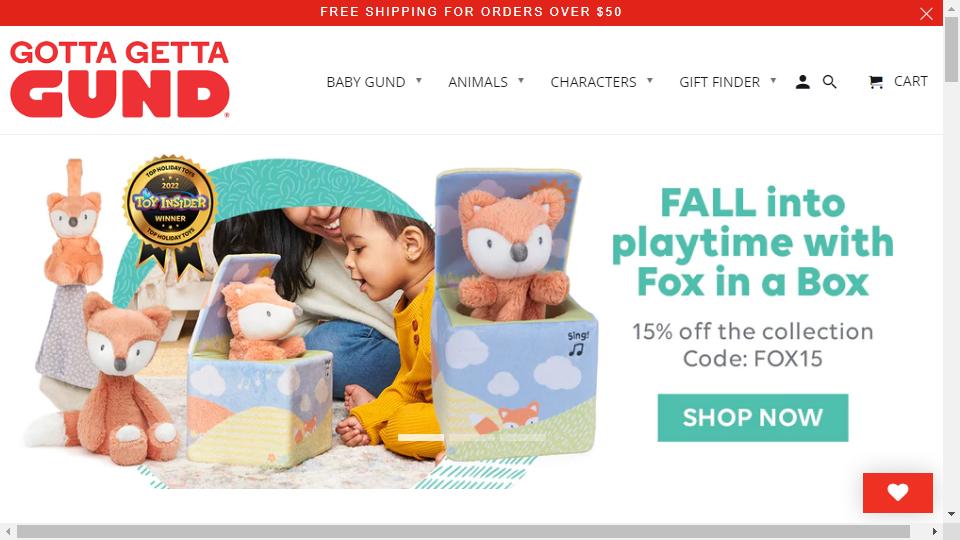The width and height of the screenshot is (960, 540).
Task: Expand the arrow next to Animals
Action: point(521,80)
